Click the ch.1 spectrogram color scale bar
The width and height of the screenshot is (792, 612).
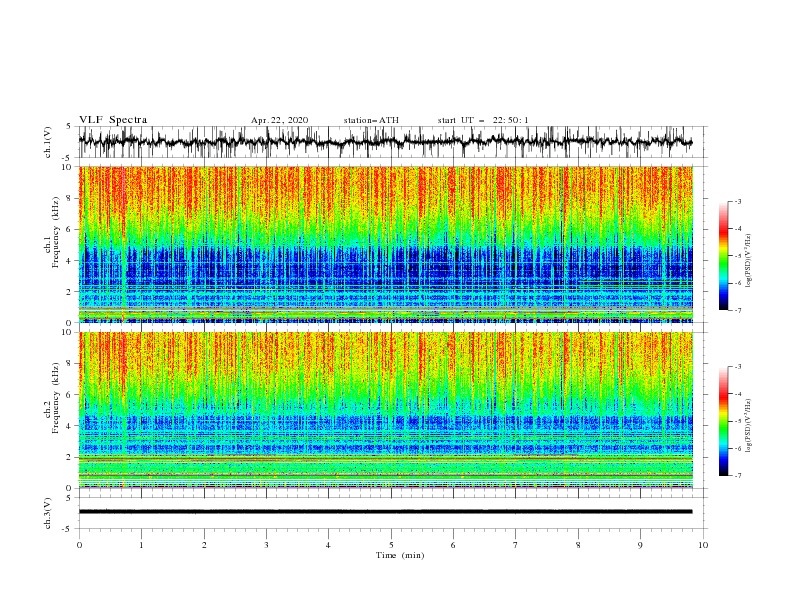pos(723,256)
